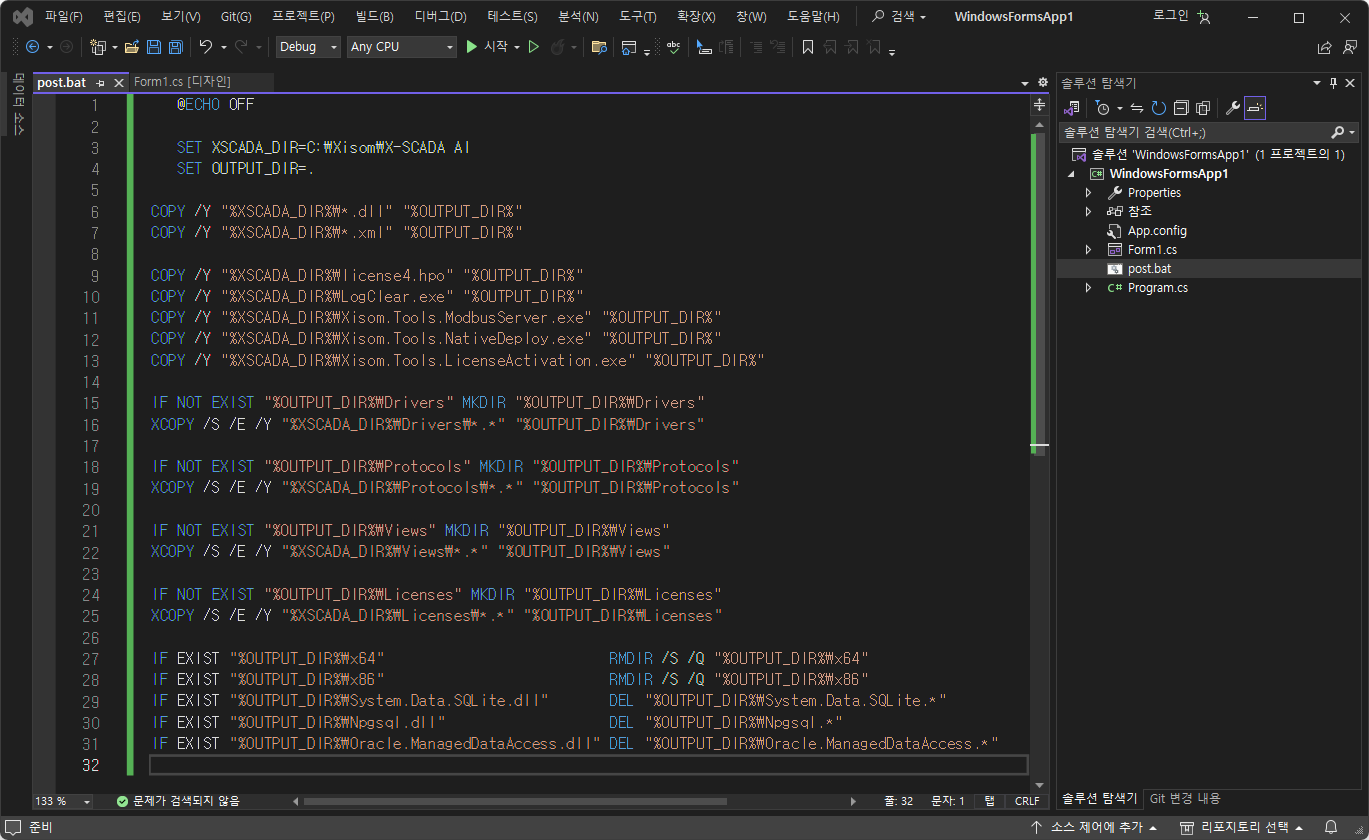Click 소스 제어에 추가 in status bar
Image resolution: width=1369 pixels, height=840 pixels.
pos(1096,827)
